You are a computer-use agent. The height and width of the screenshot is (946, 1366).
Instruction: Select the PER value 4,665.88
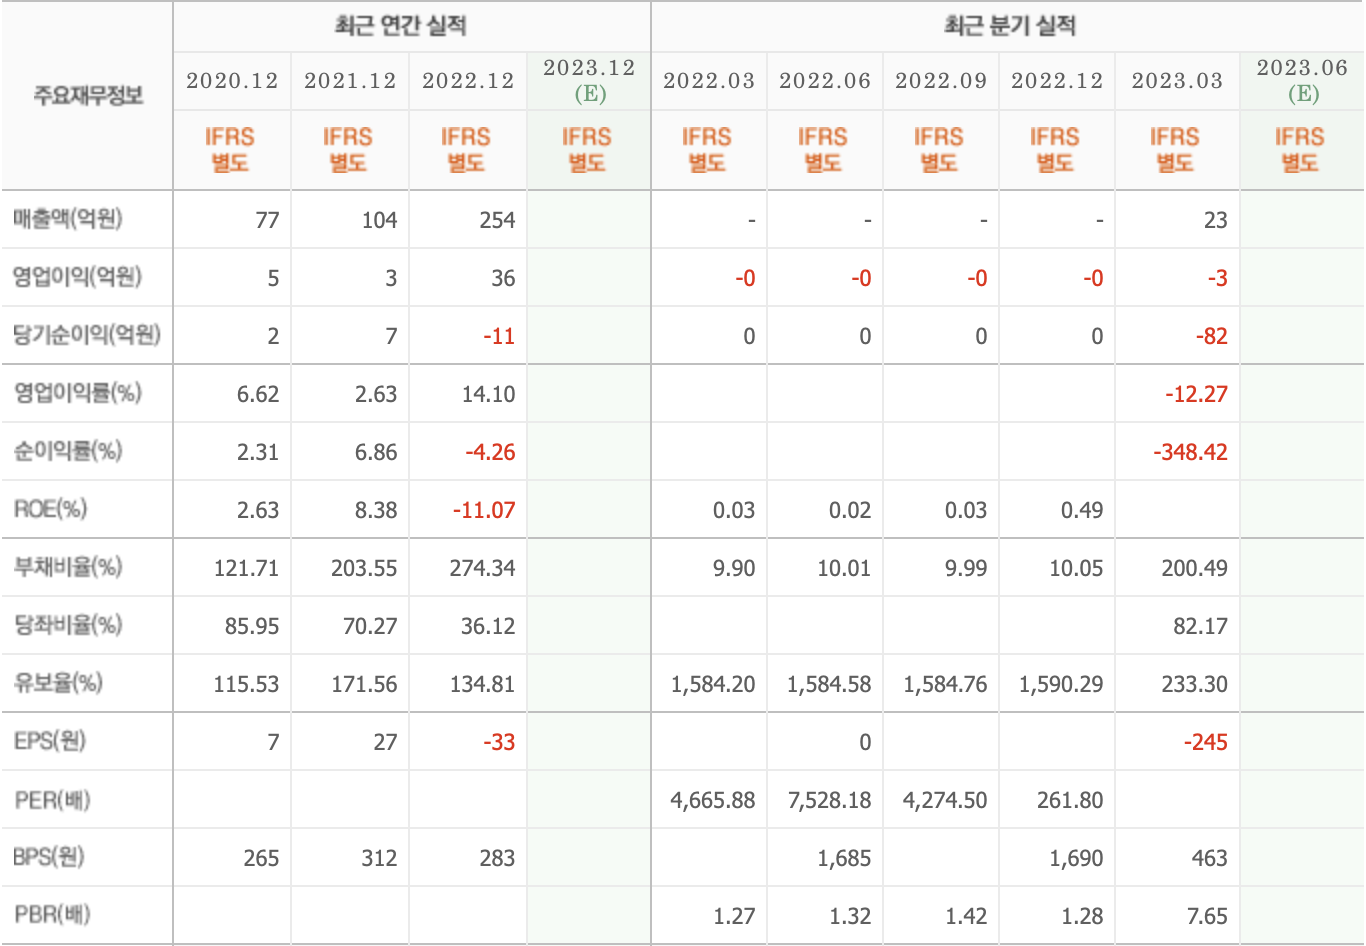click(713, 800)
